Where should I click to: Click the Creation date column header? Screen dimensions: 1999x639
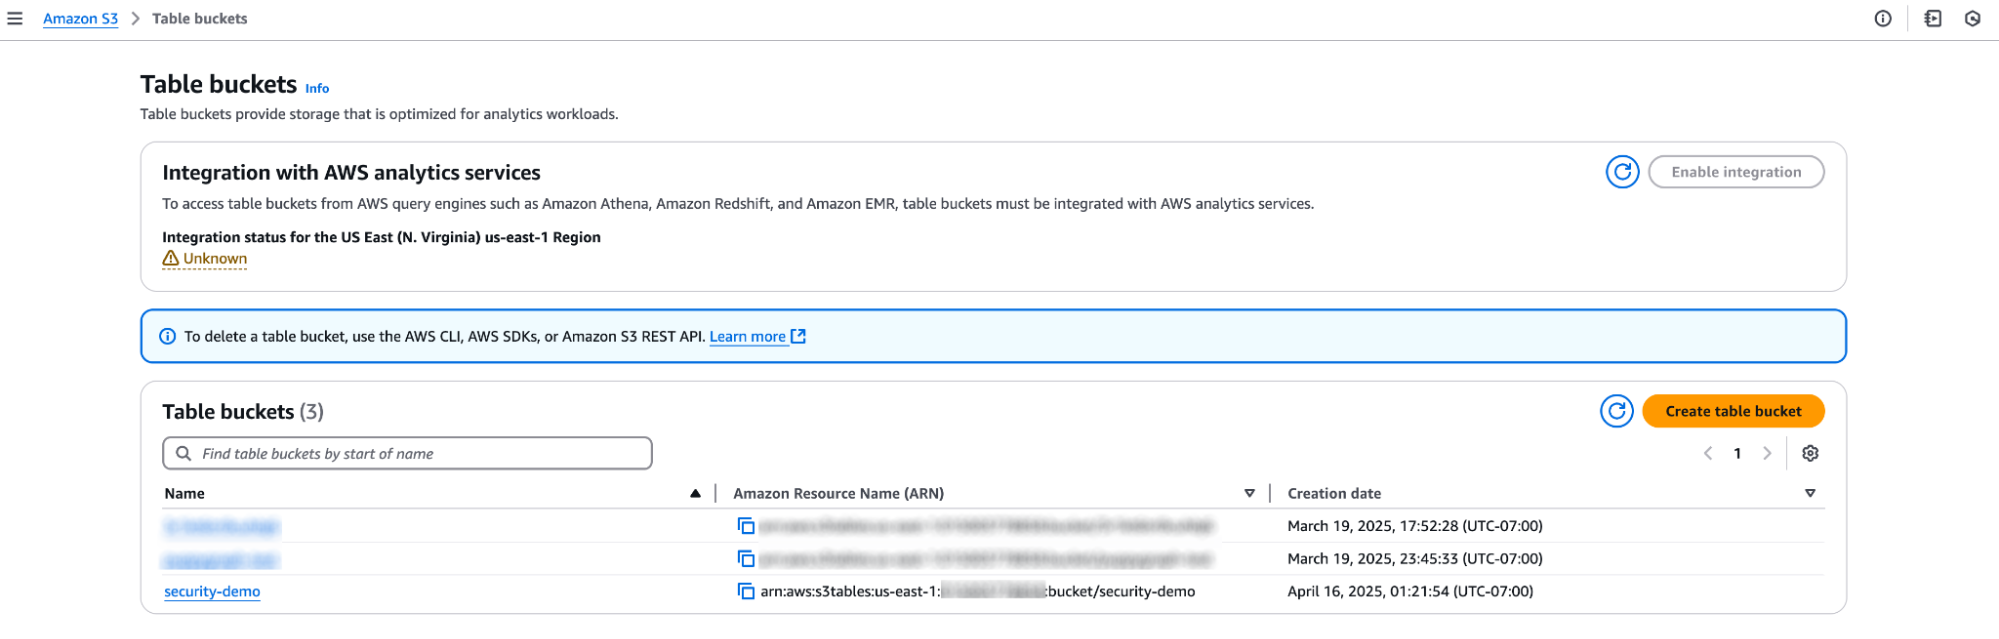pos(1334,493)
